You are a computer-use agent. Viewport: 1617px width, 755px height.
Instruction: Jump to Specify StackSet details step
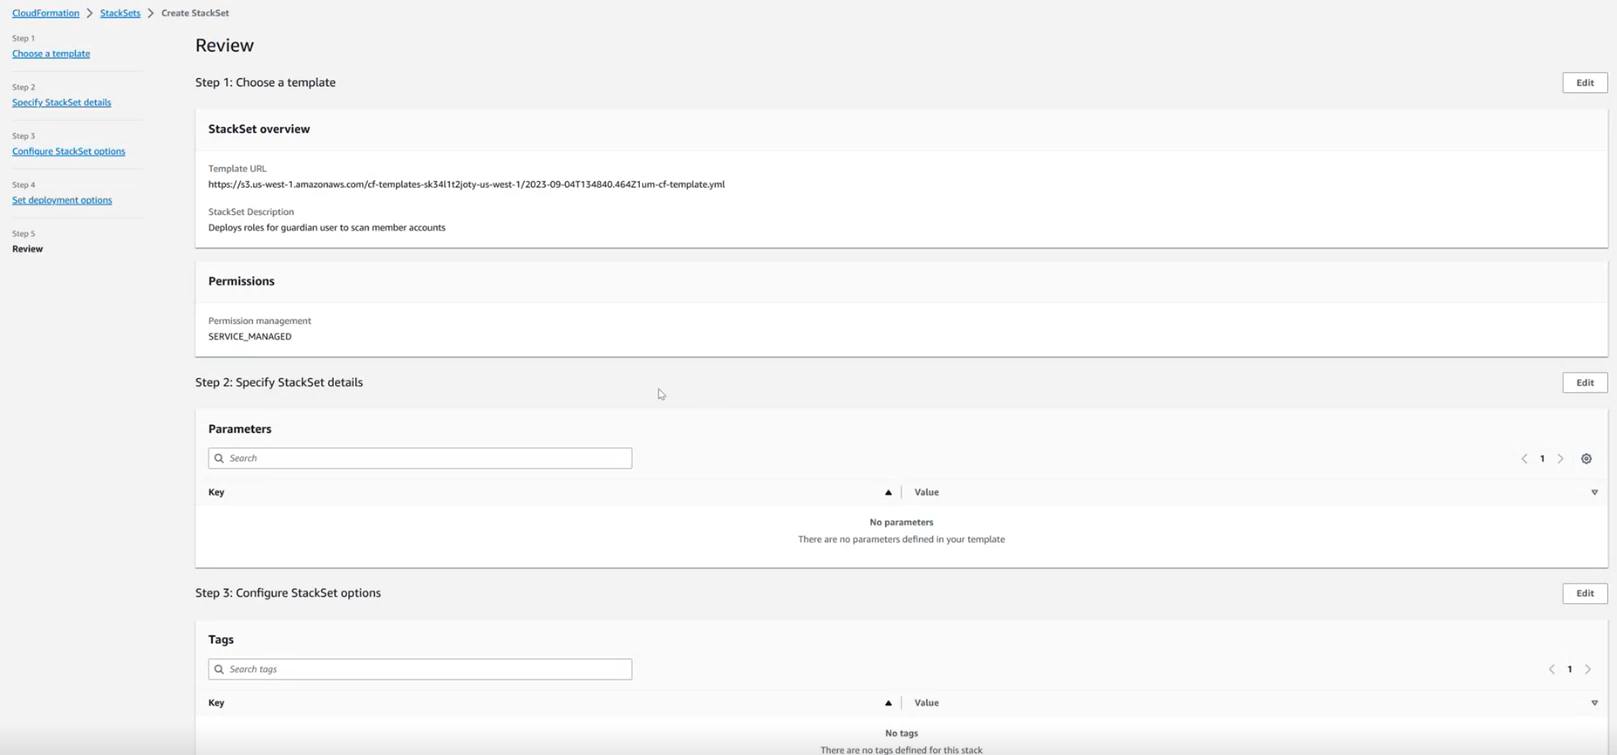61,103
